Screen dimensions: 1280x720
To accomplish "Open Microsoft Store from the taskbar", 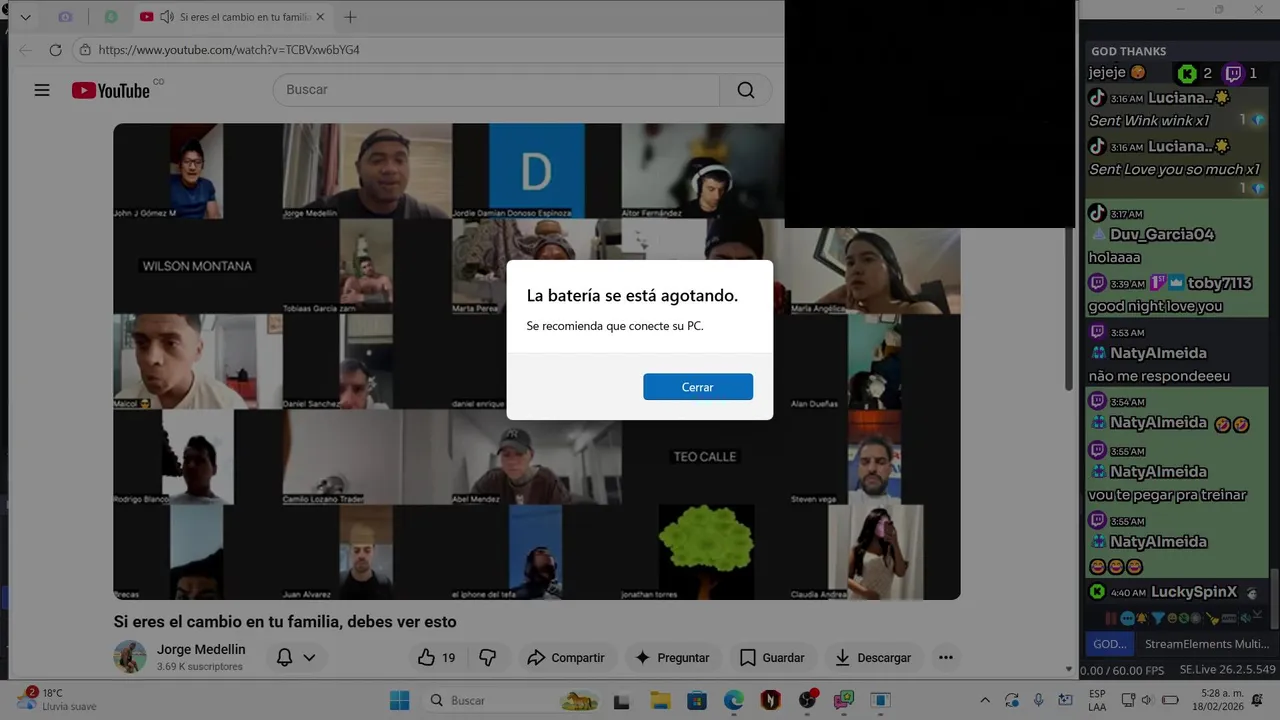I will (x=697, y=700).
